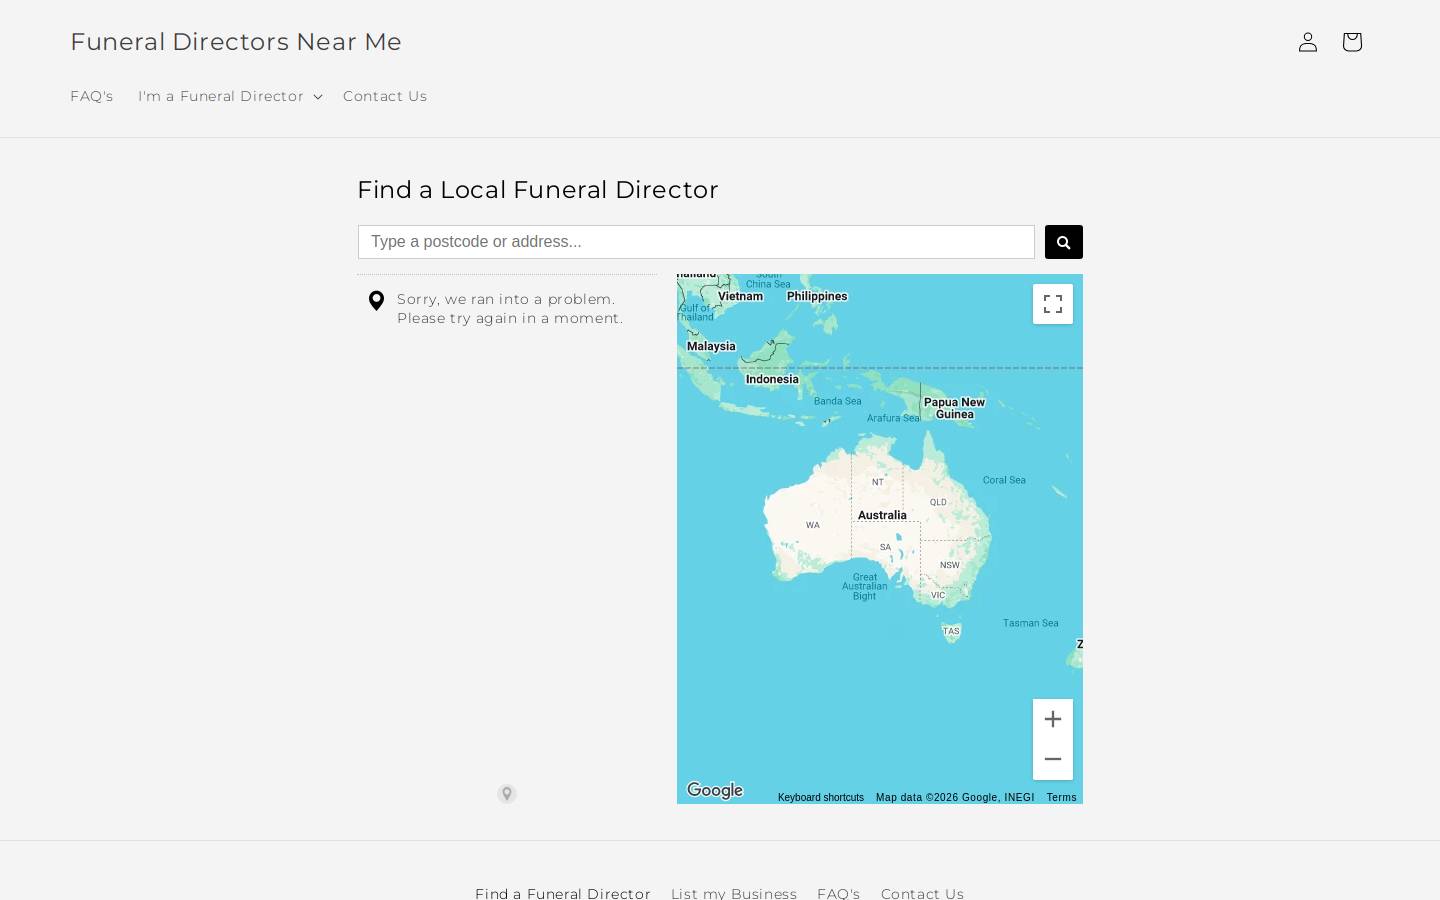This screenshot has height=900, width=1440.
Task: Click the Papua New Guinea map label
Action: pos(954,408)
